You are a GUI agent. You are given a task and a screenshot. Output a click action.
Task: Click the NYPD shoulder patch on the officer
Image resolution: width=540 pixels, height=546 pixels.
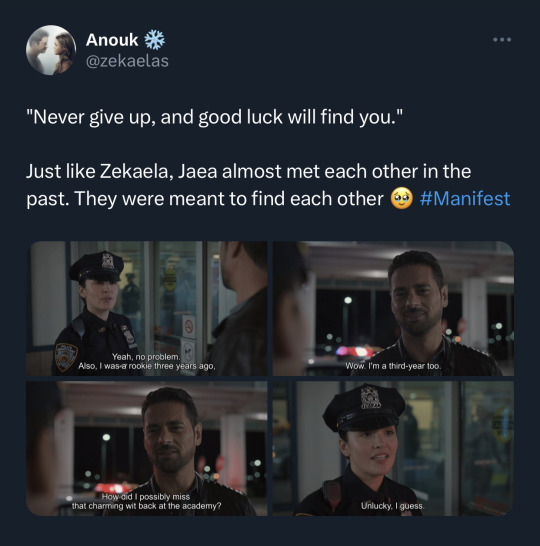tap(65, 357)
